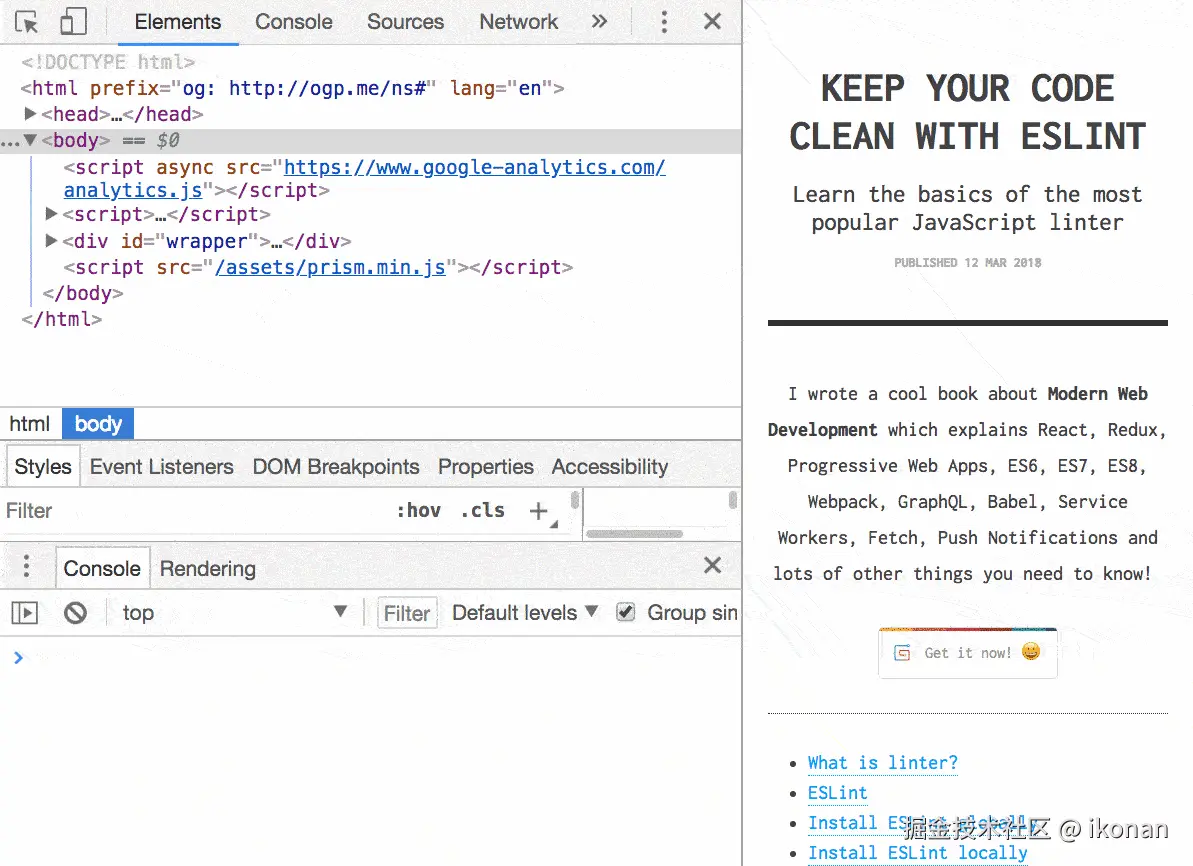Open the Sources tab
The width and height of the screenshot is (1193, 866).
(406, 21)
